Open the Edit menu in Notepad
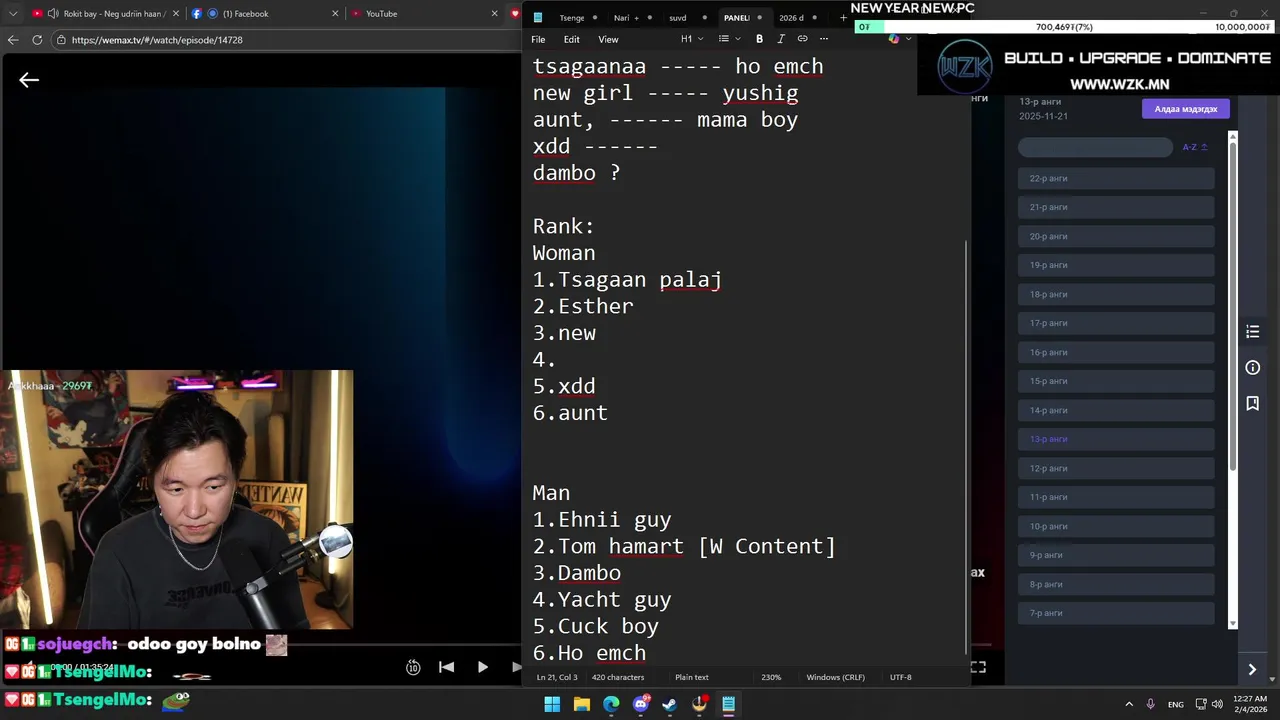 tap(571, 39)
